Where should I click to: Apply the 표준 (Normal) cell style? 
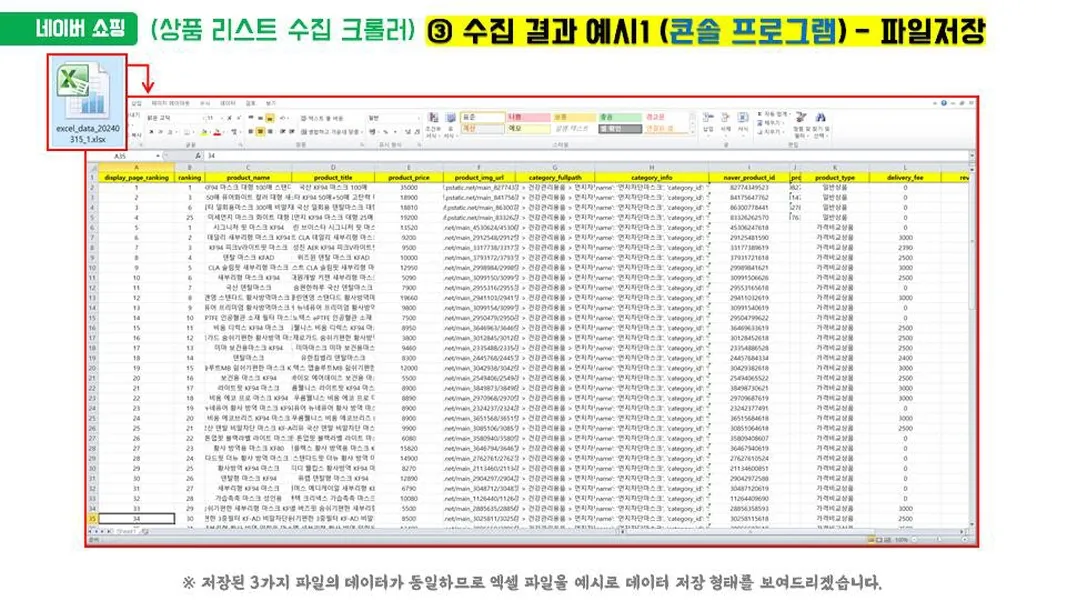click(483, 117)
